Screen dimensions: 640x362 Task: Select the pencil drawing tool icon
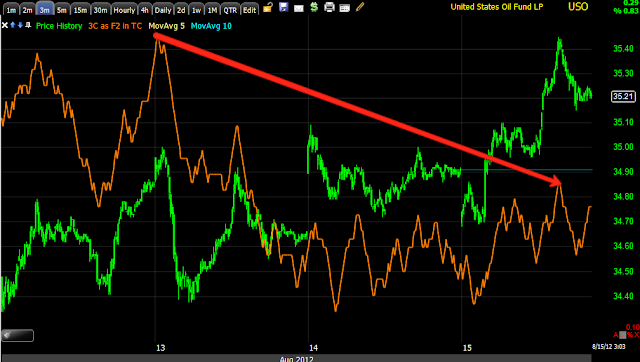point(360,7)
